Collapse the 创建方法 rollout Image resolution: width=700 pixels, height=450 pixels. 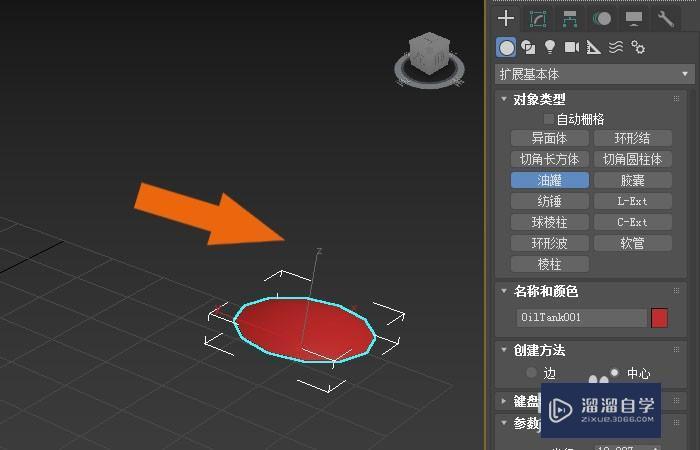coord(504,350)
